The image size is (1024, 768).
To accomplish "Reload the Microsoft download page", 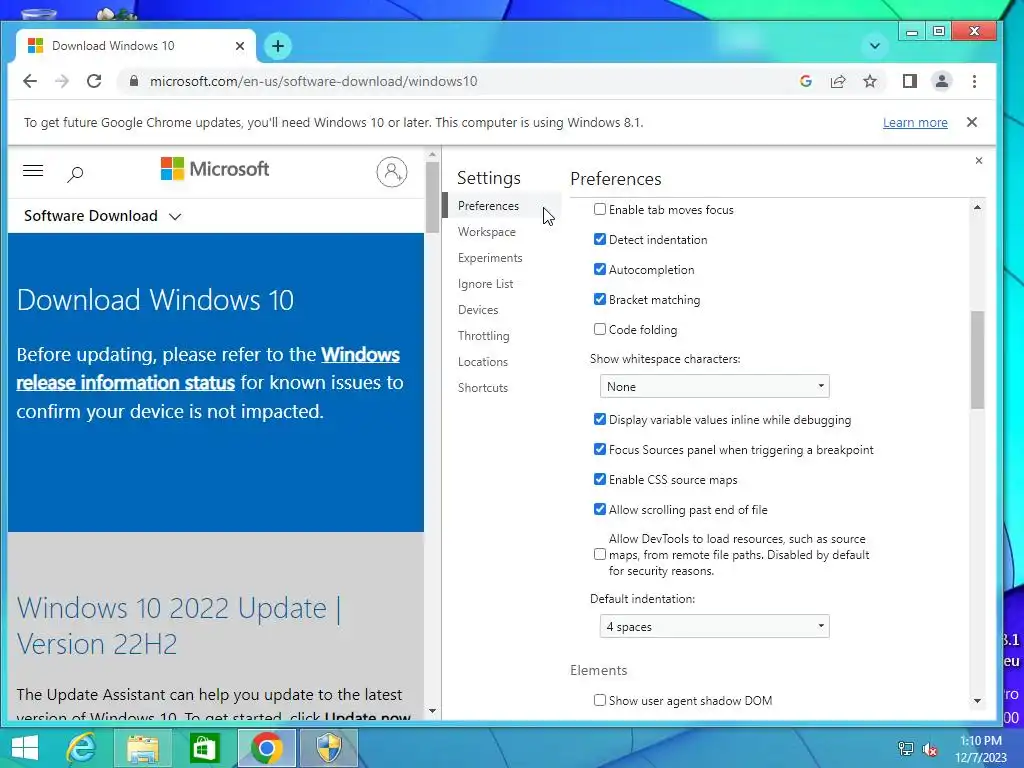I will 94,81.
